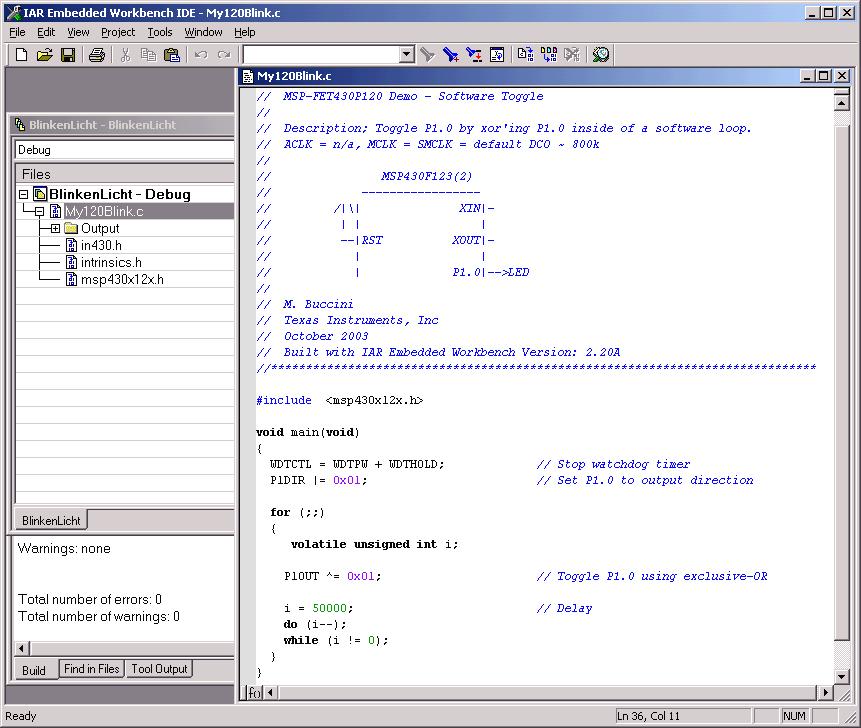Select the BlinkenLicht workspace tab
This screenshot has height=728, width=861.
coord(51,520)
